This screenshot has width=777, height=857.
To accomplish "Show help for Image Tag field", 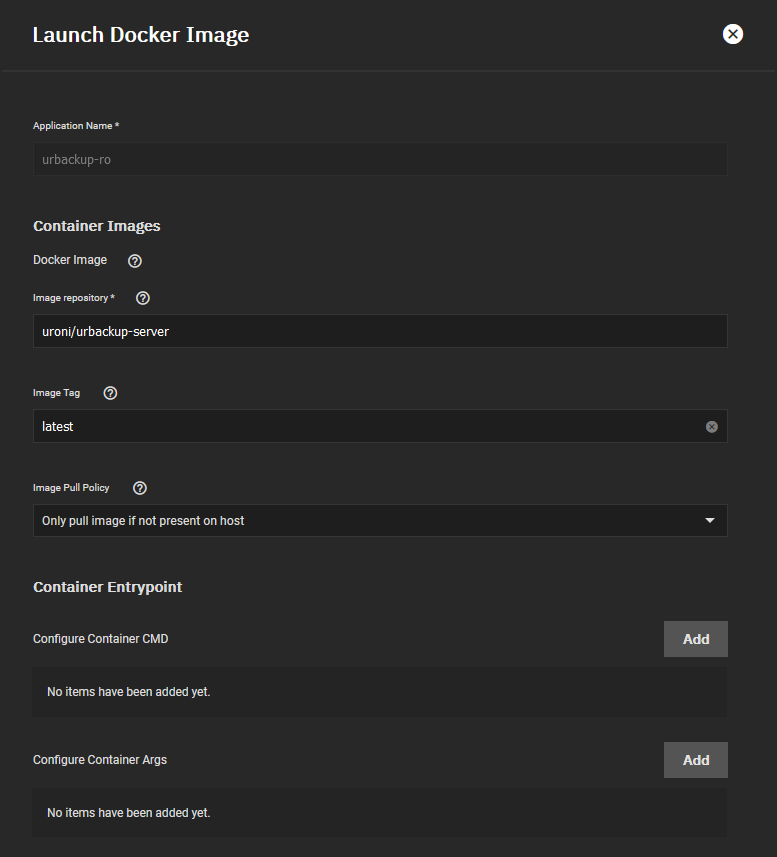I will tap(110, 393).
